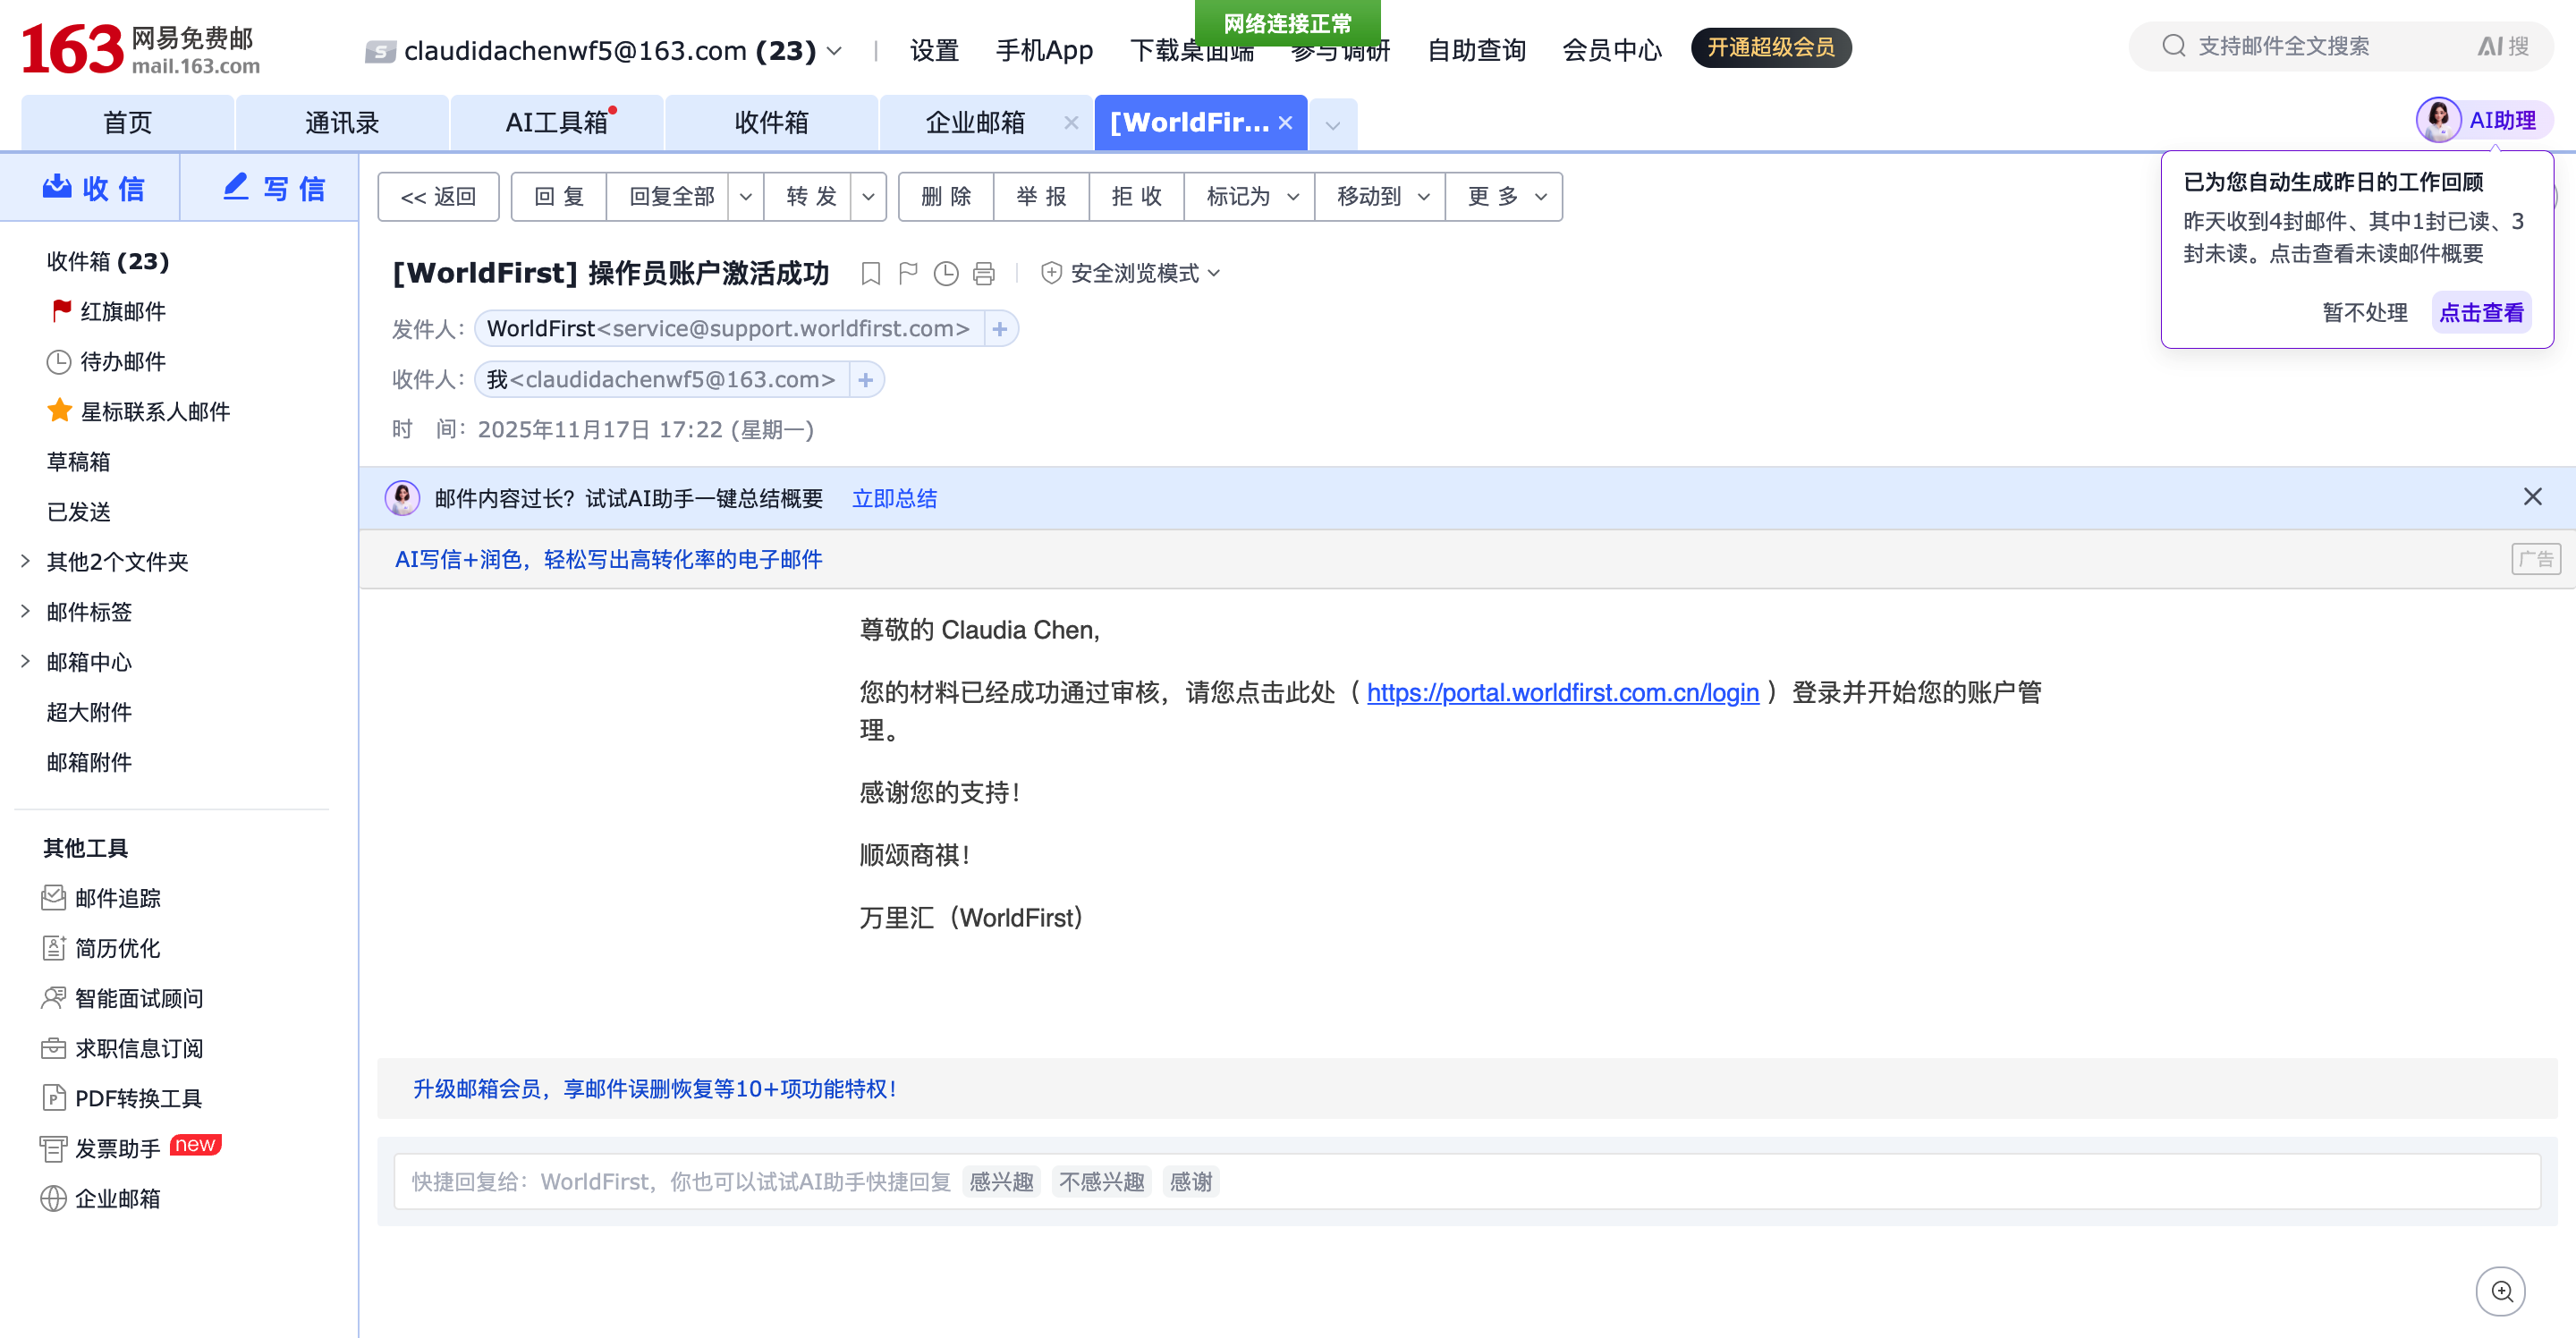Open 待办邮件 pending mail folder
2576x1338 pixels.
106,361
